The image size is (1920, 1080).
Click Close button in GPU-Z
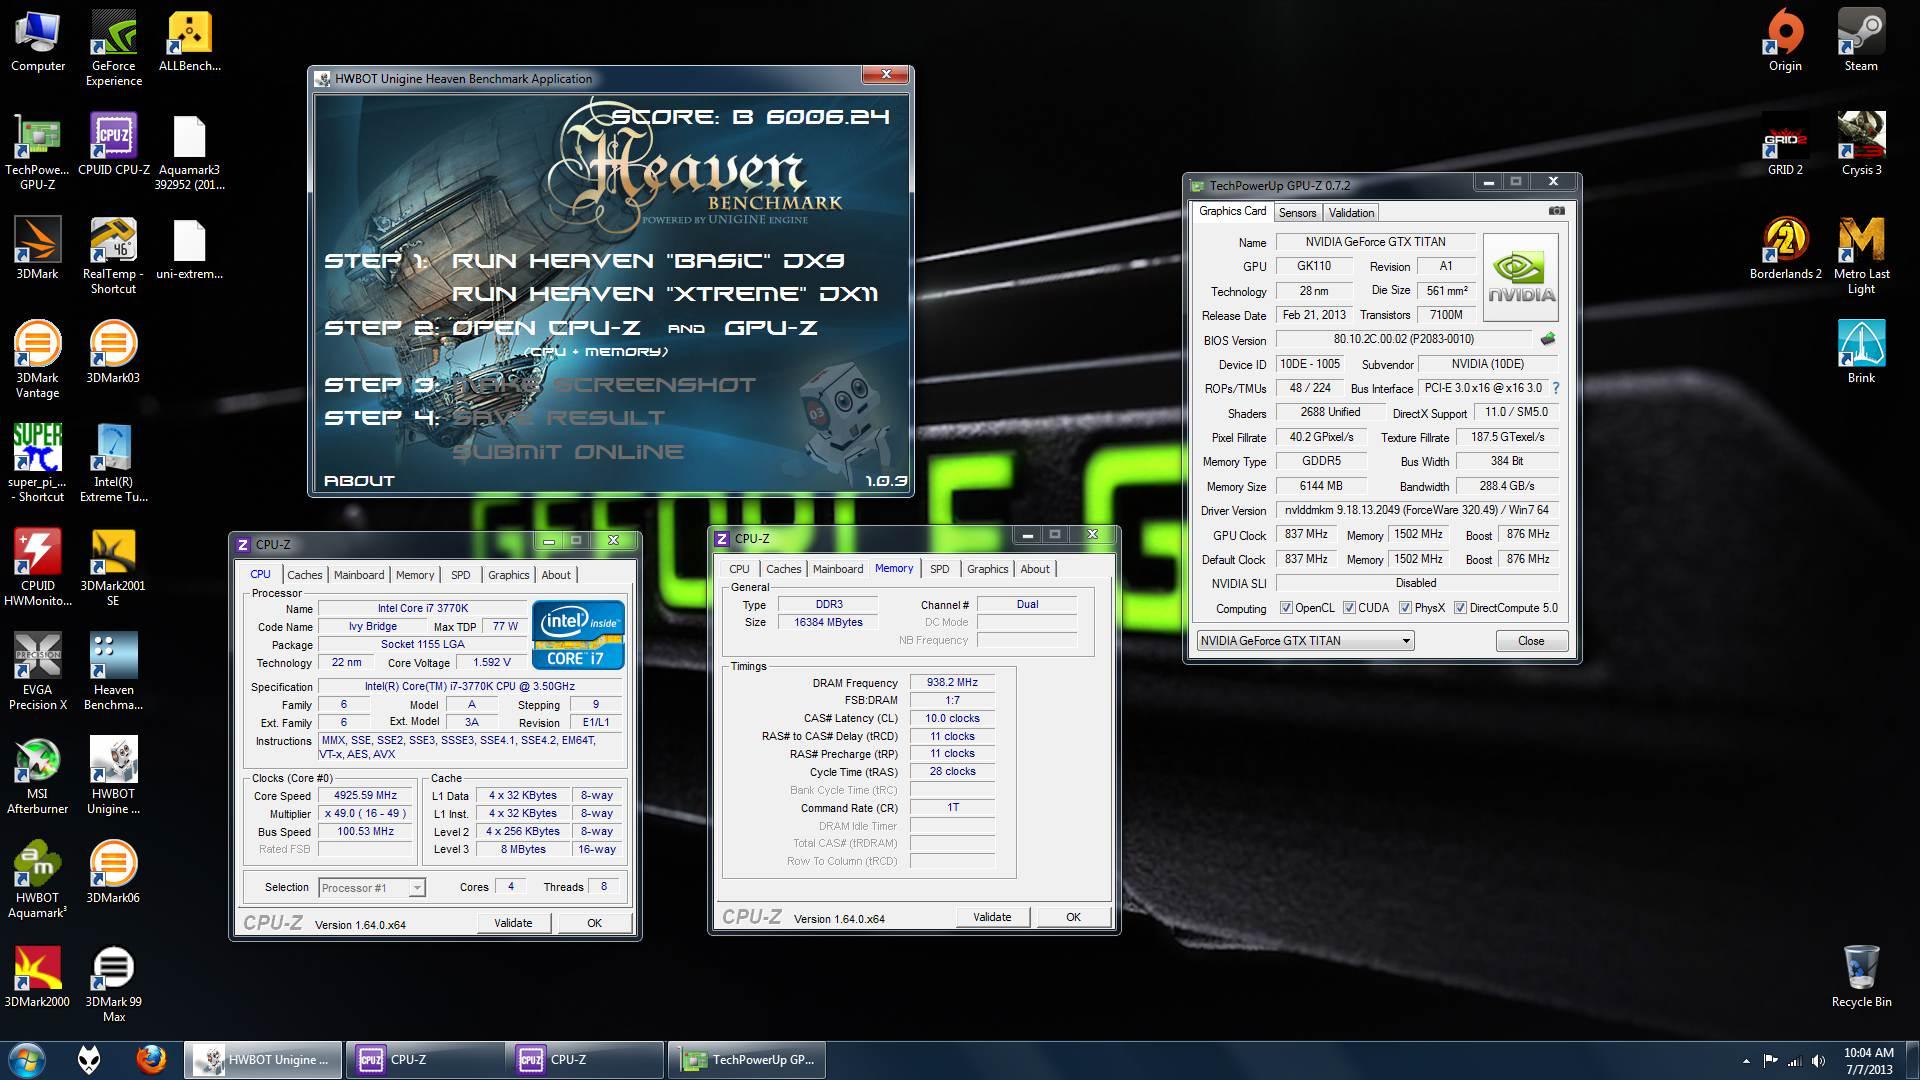[1531, 641]
